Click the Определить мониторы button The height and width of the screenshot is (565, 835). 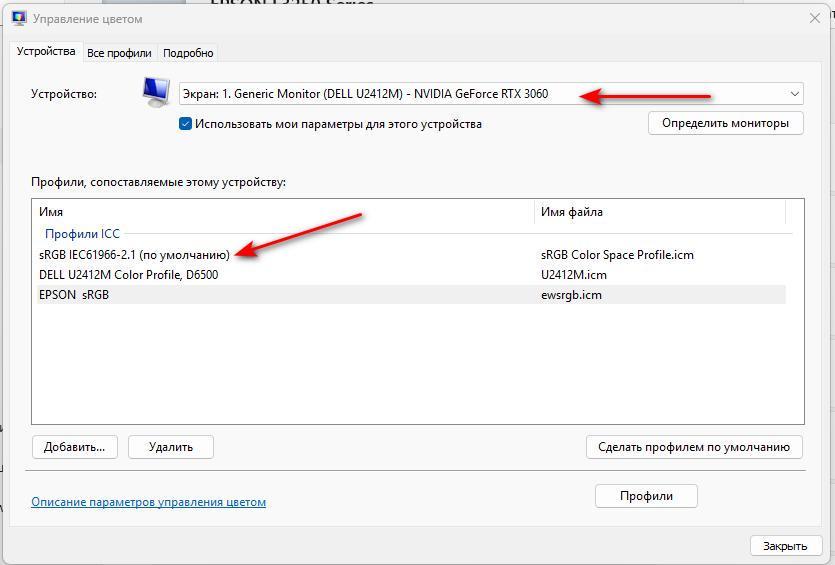click(x=725, y=123)
